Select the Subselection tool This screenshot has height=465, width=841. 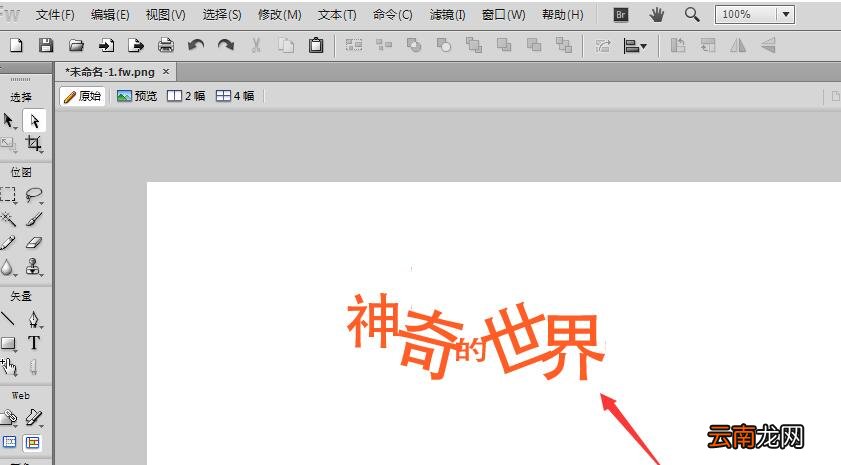pyautogui.click(x=34, y=121)
